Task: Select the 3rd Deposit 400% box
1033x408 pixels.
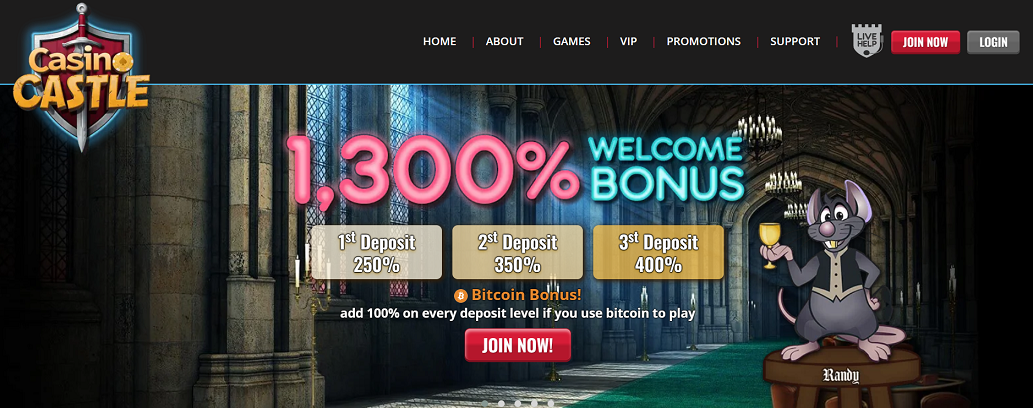Action: coord(658,252)
